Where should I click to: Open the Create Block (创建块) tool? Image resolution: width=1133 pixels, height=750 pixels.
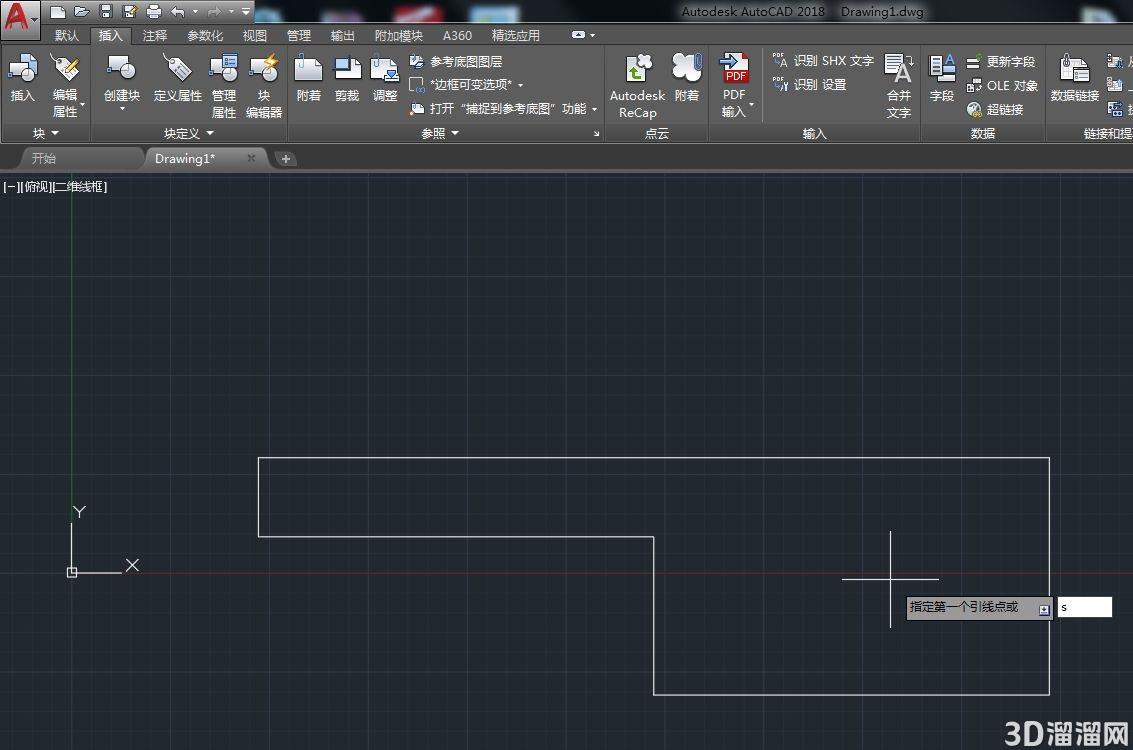(x=121, y=77)
